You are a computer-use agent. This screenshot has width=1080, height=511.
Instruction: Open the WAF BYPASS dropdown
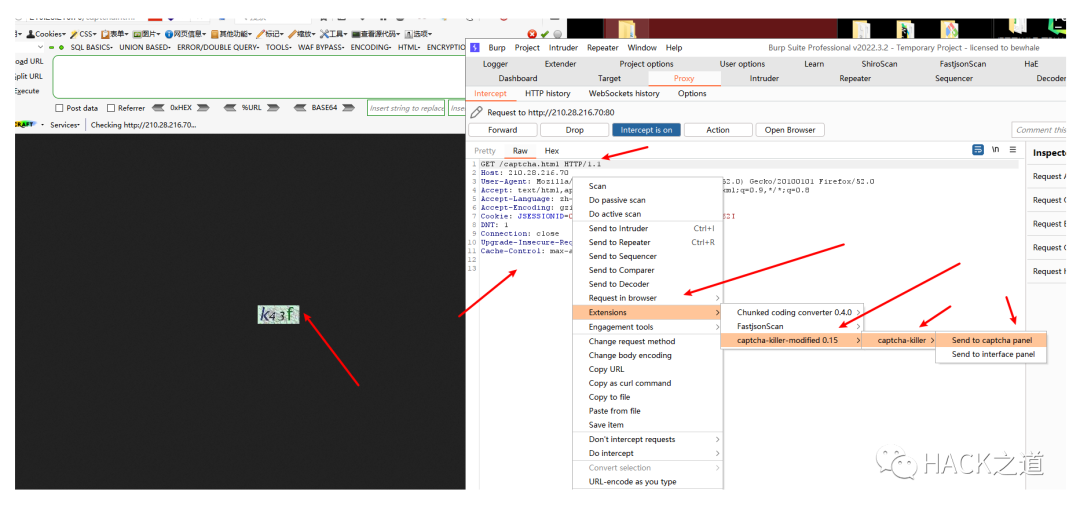tap(320, 48)
